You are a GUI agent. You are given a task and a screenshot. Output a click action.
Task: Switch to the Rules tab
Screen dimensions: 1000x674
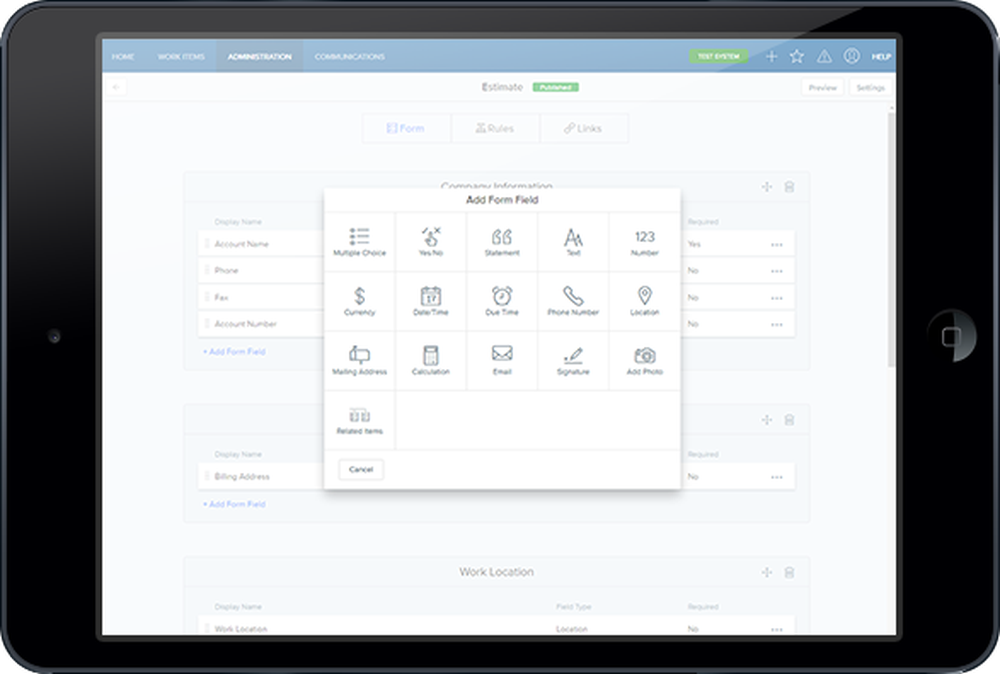coord(496,128)
